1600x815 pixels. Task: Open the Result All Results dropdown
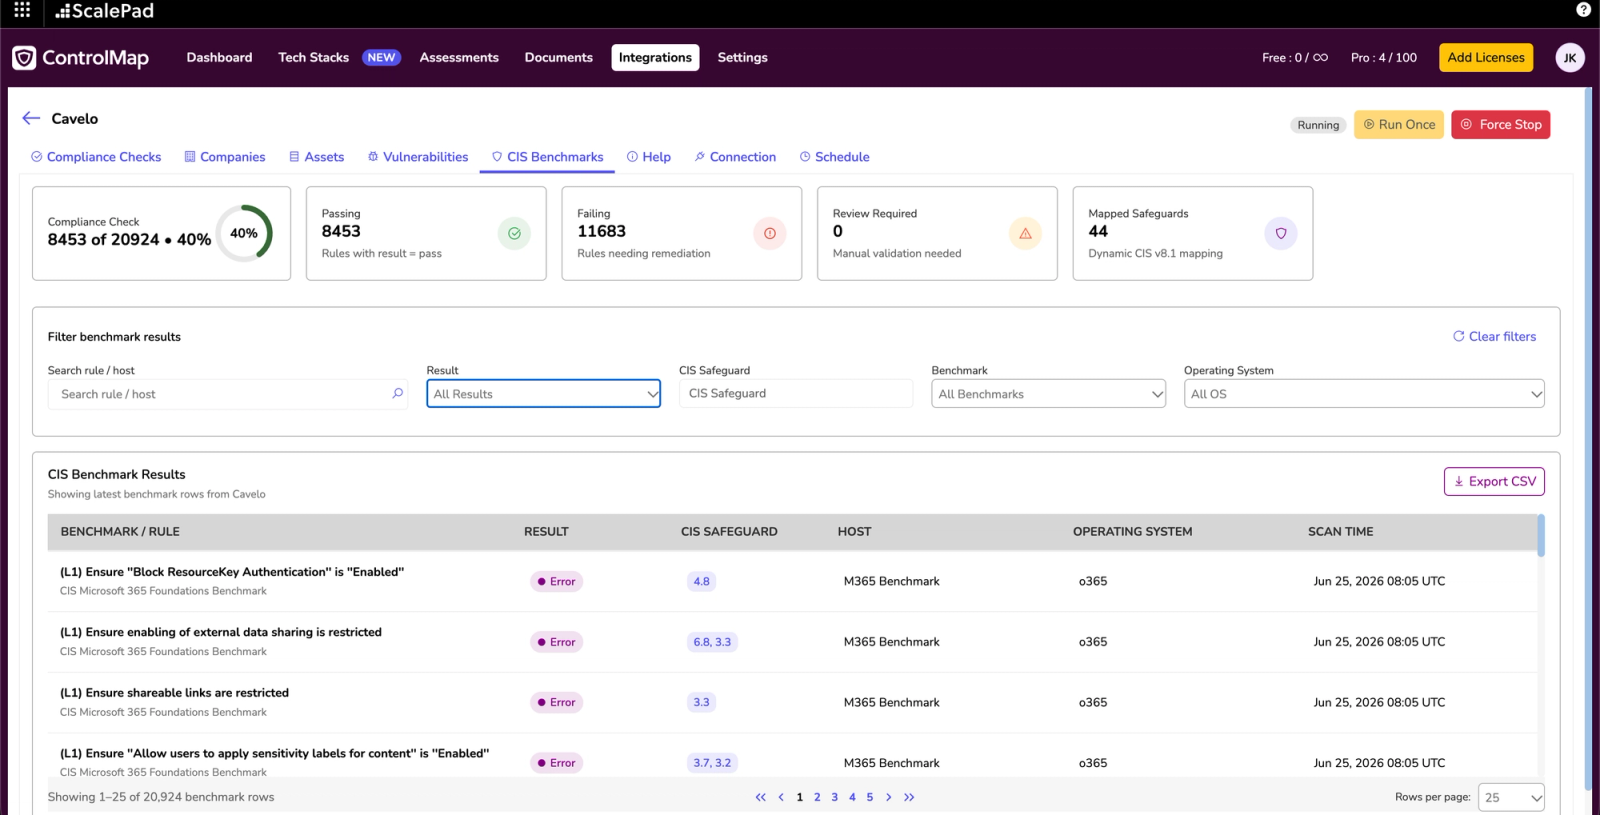pyautogui.click(x=544, y=394)
